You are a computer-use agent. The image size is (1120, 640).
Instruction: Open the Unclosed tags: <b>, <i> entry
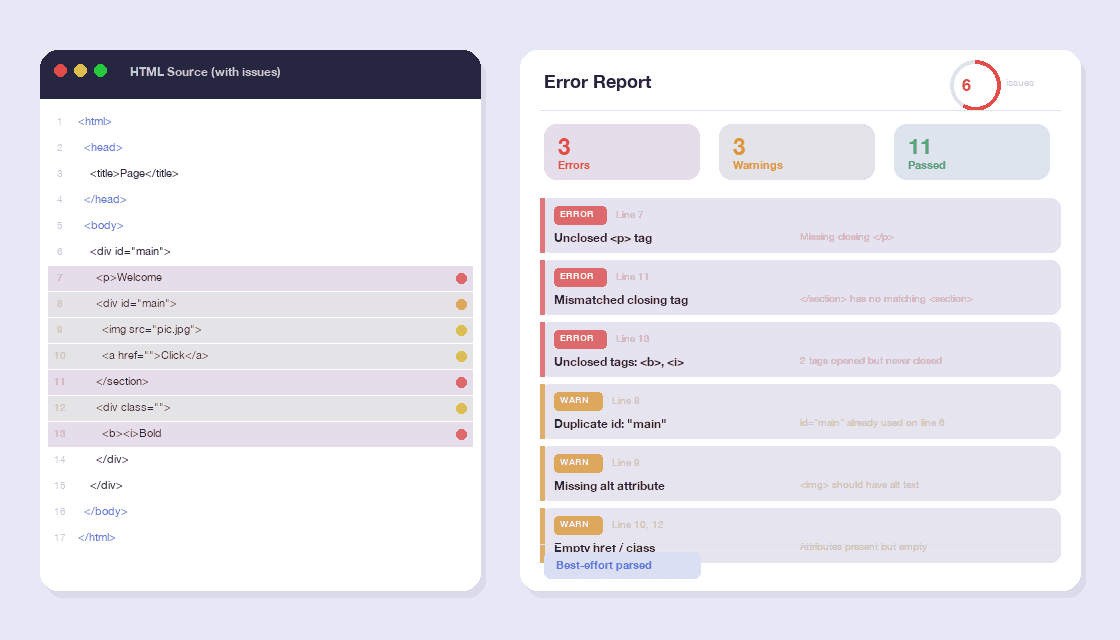click(800, 350)
